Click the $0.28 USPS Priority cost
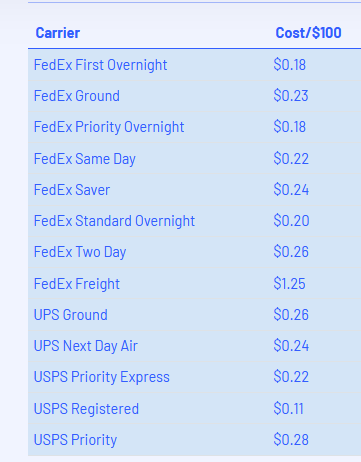361x462 pixels. coord(291,440)
